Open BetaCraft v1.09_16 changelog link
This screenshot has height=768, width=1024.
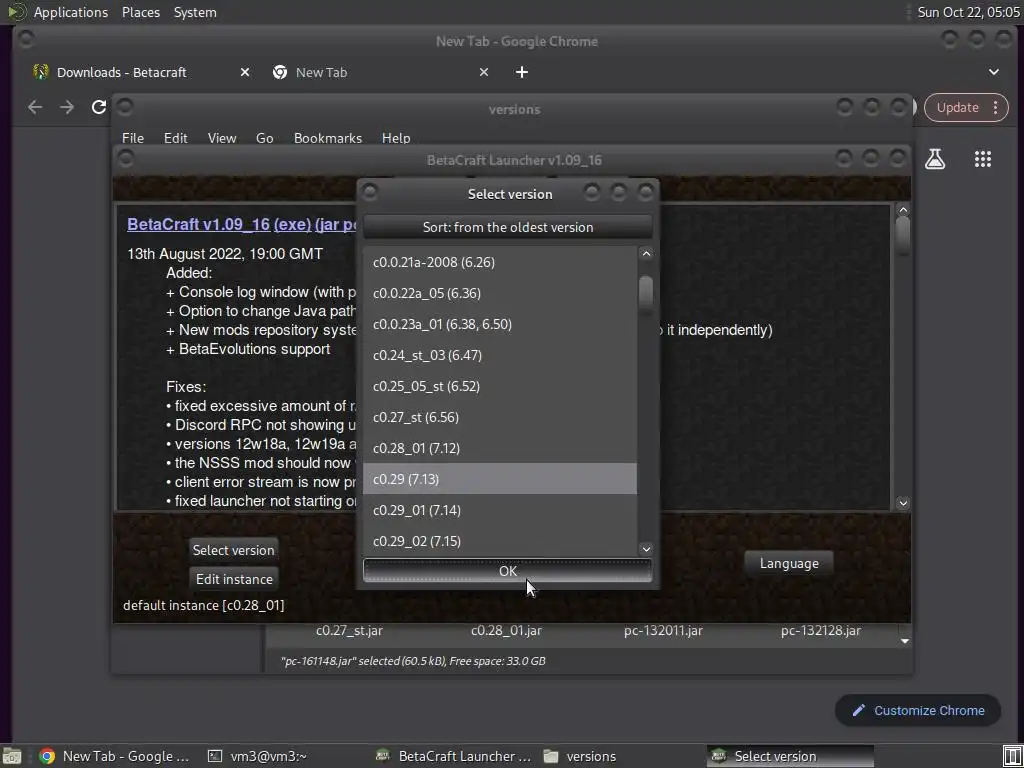click(199, 224)
